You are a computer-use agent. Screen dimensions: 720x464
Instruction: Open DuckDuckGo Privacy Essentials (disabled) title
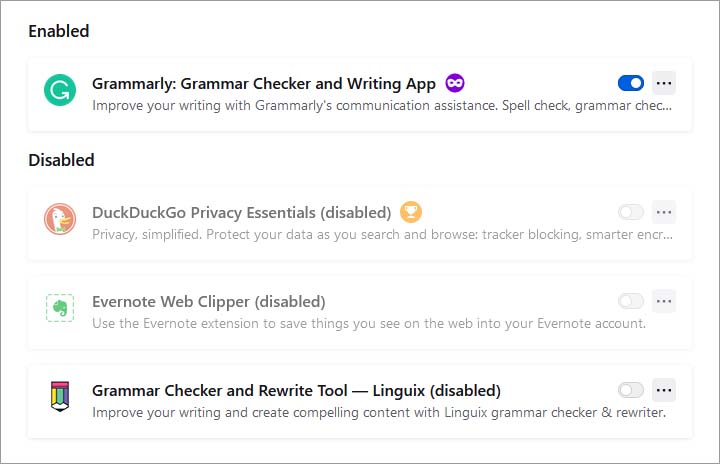(x=241, y=212)
